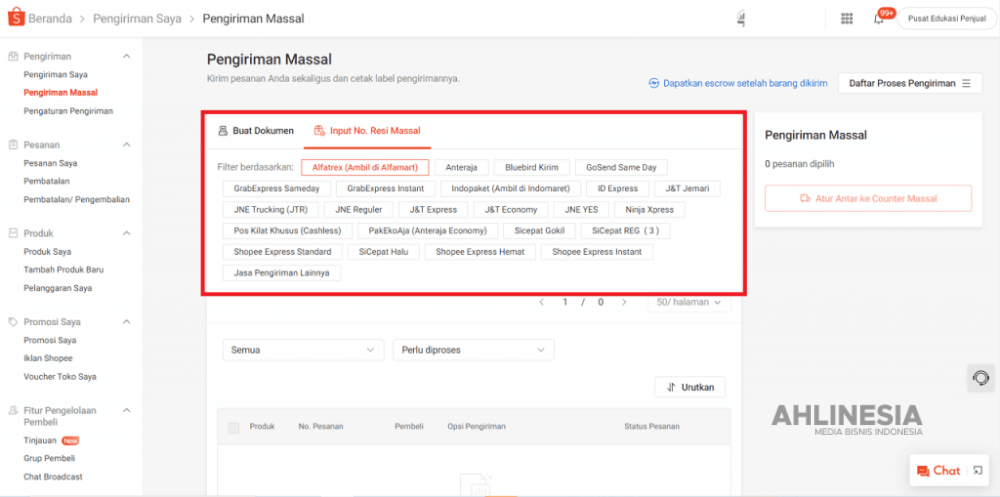Open Daftar Proses Pengiriman menu

[x=910, y=83]
